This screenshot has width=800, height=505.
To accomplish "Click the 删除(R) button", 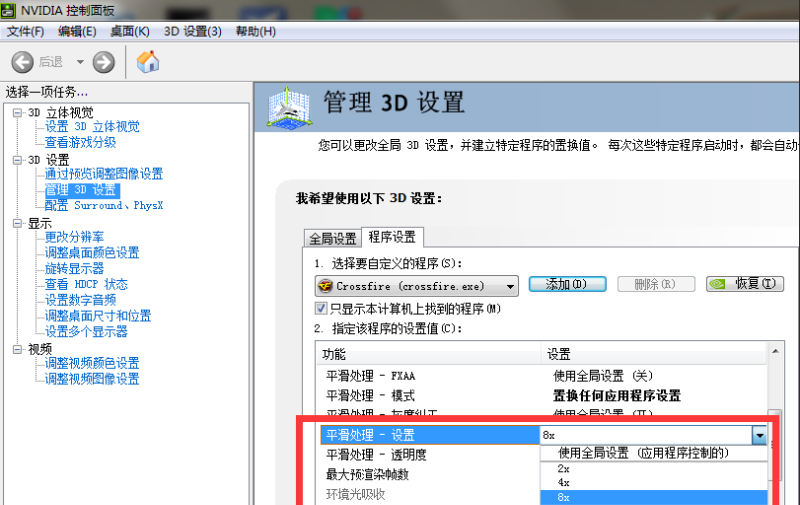I will 656,284.
